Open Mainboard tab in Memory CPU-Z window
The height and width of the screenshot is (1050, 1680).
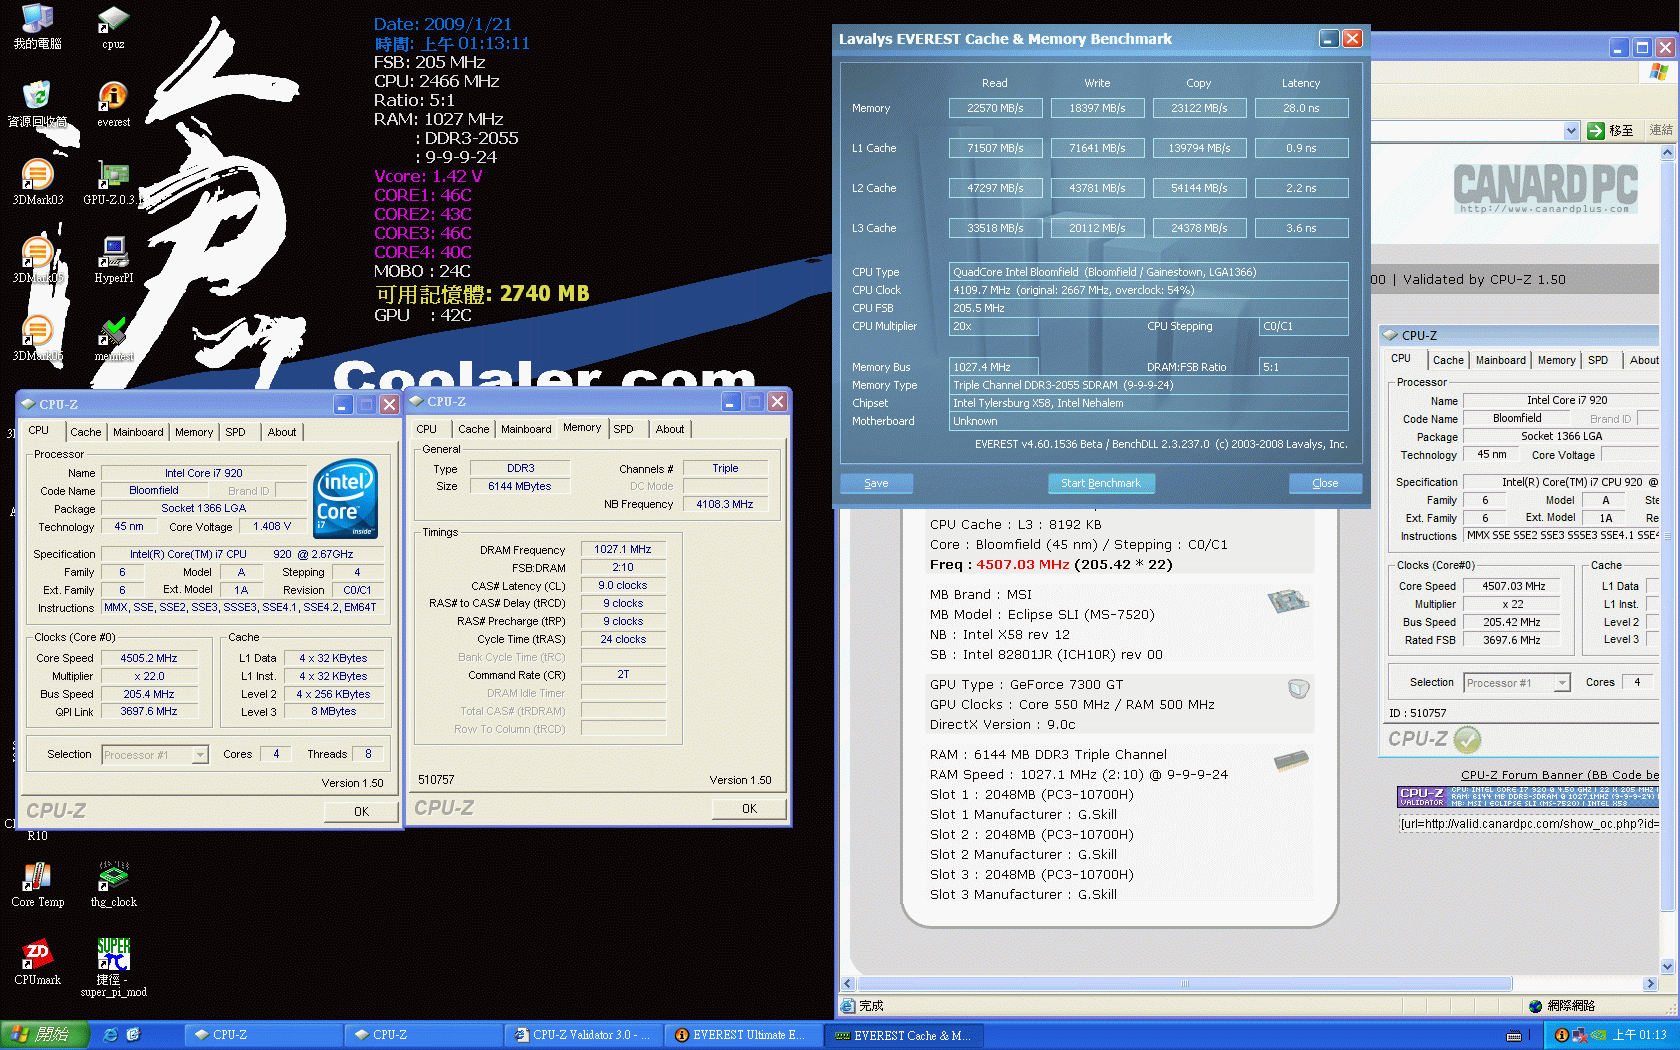pos(526,429)
